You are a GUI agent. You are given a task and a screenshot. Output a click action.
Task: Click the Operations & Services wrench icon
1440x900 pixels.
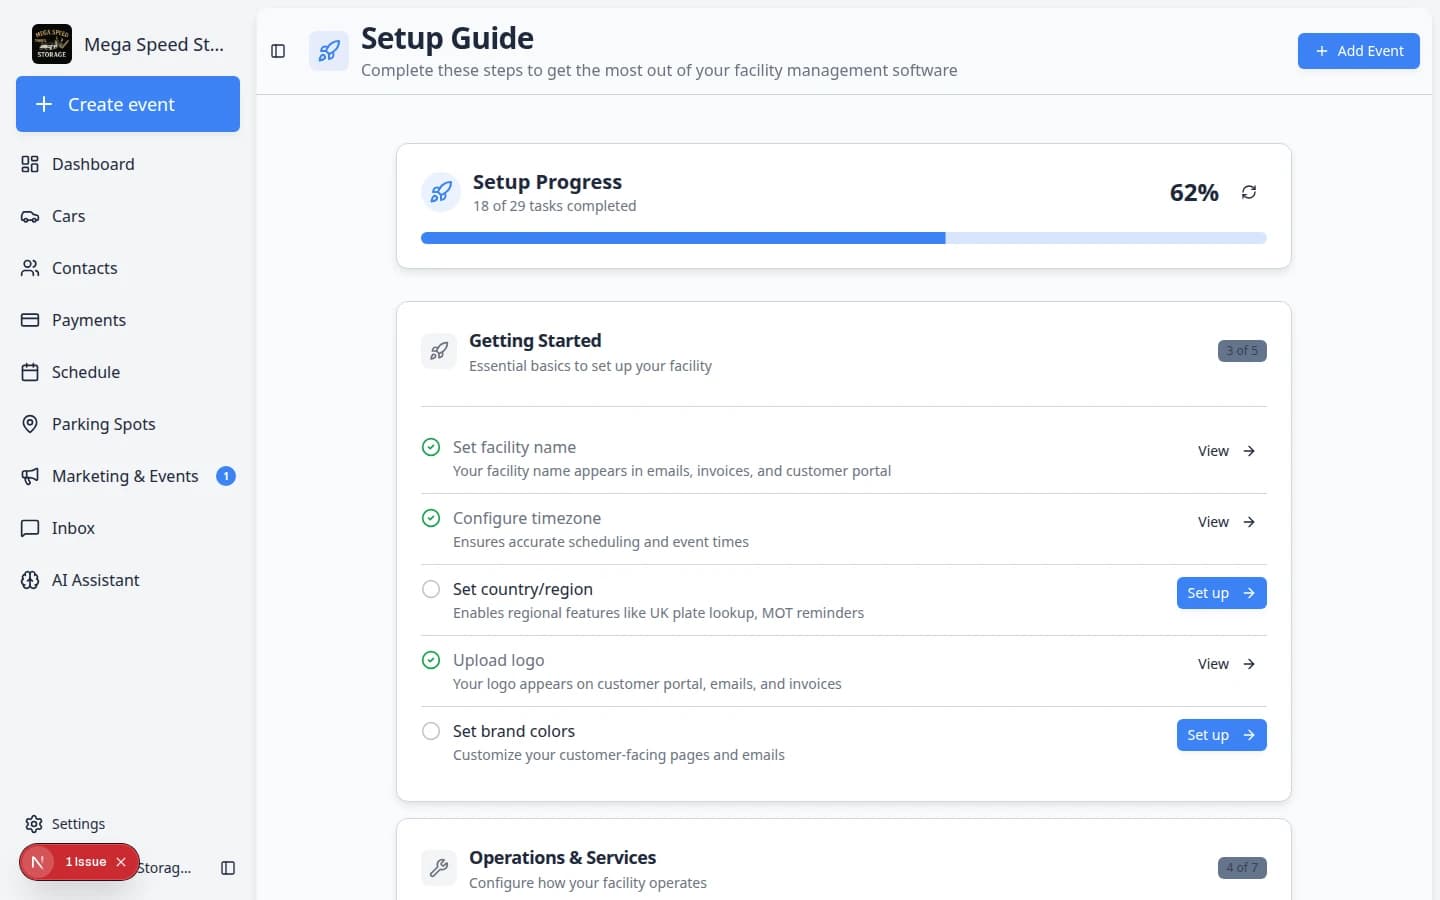[x=439, y=868]
